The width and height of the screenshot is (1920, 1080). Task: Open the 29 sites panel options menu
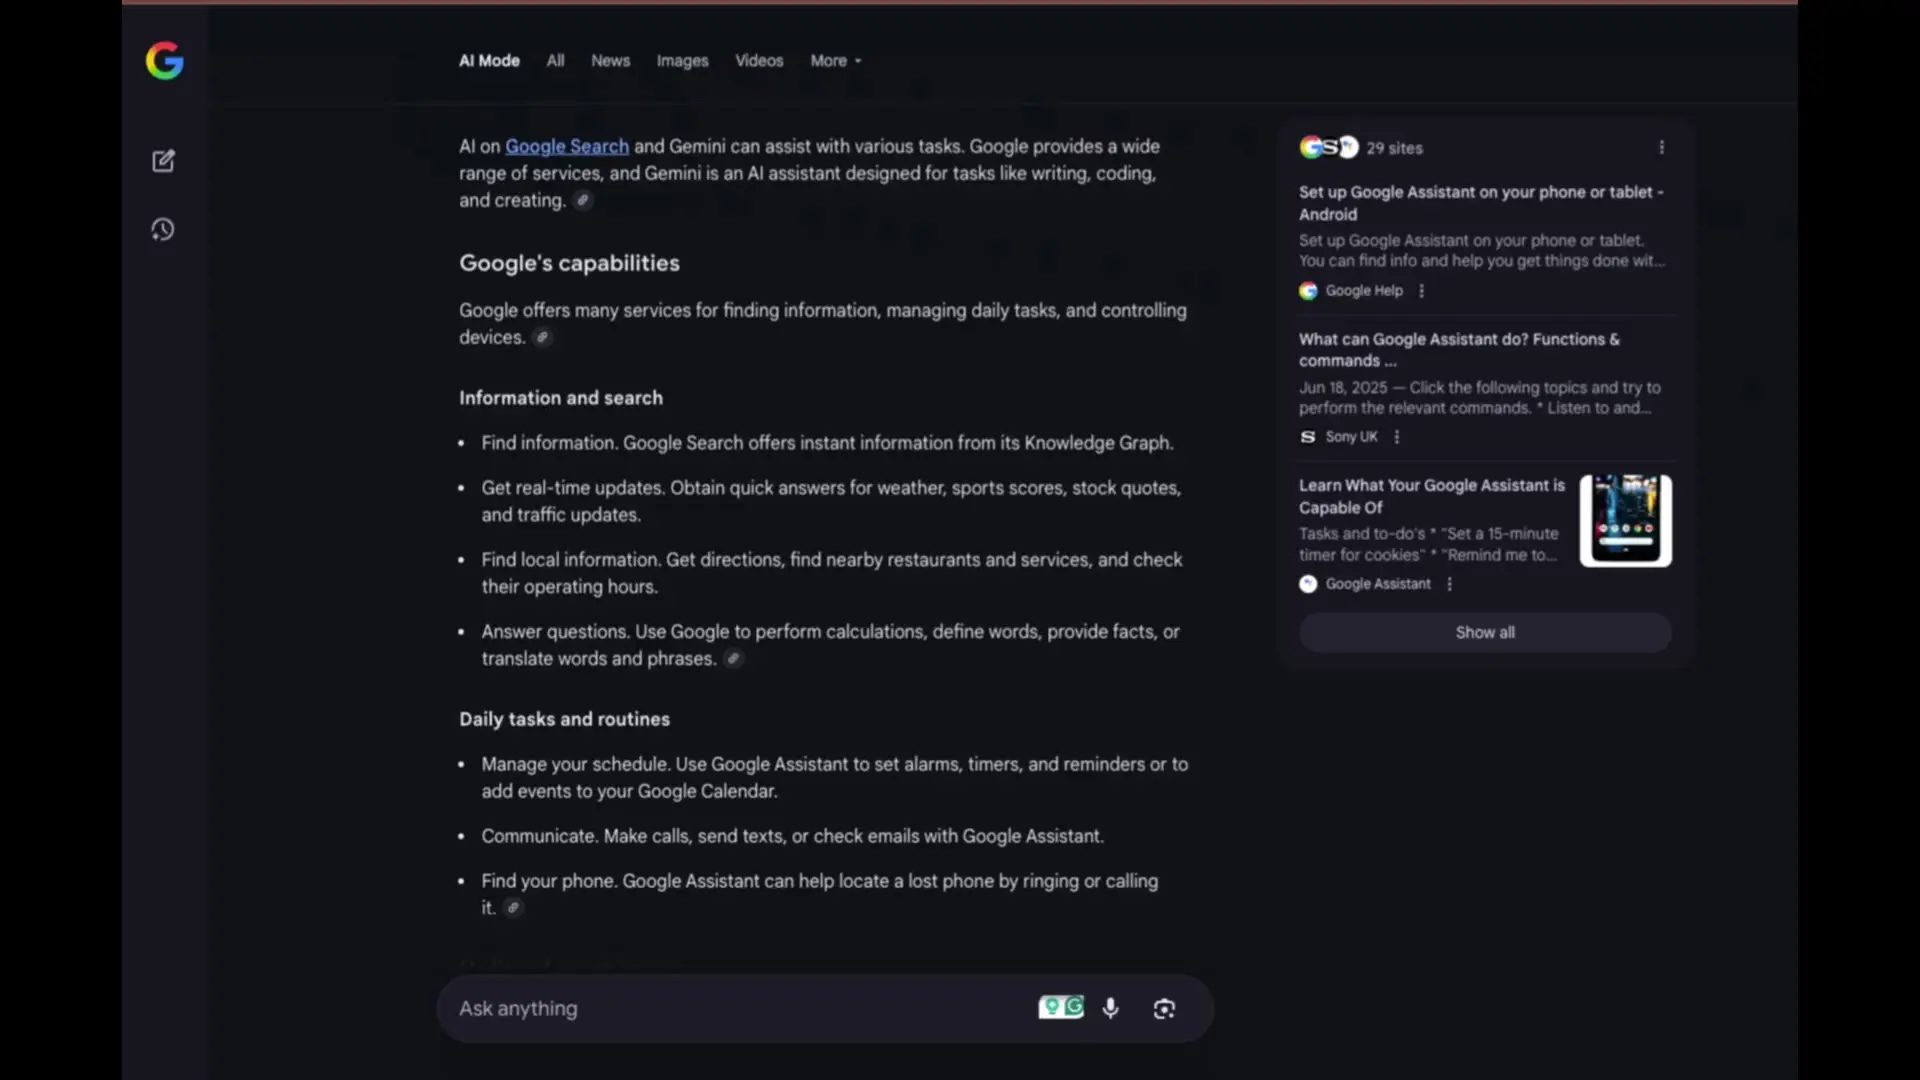pyautogui.click(x=1661, y=148)
